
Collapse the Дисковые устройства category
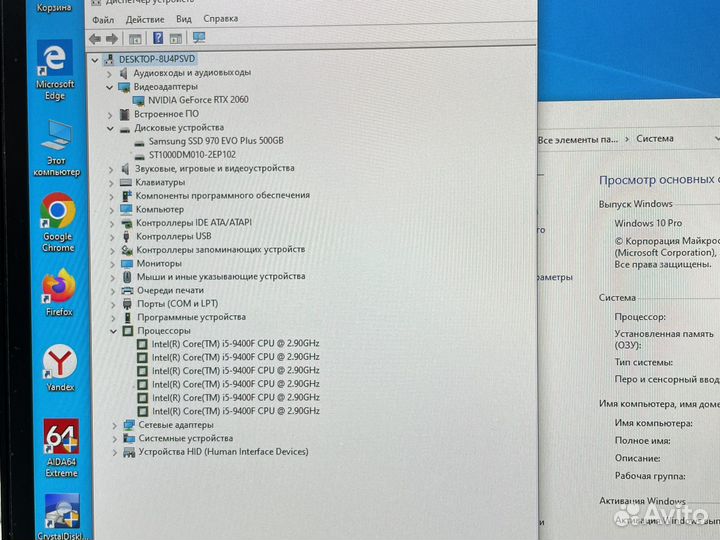tap(110, 129)
